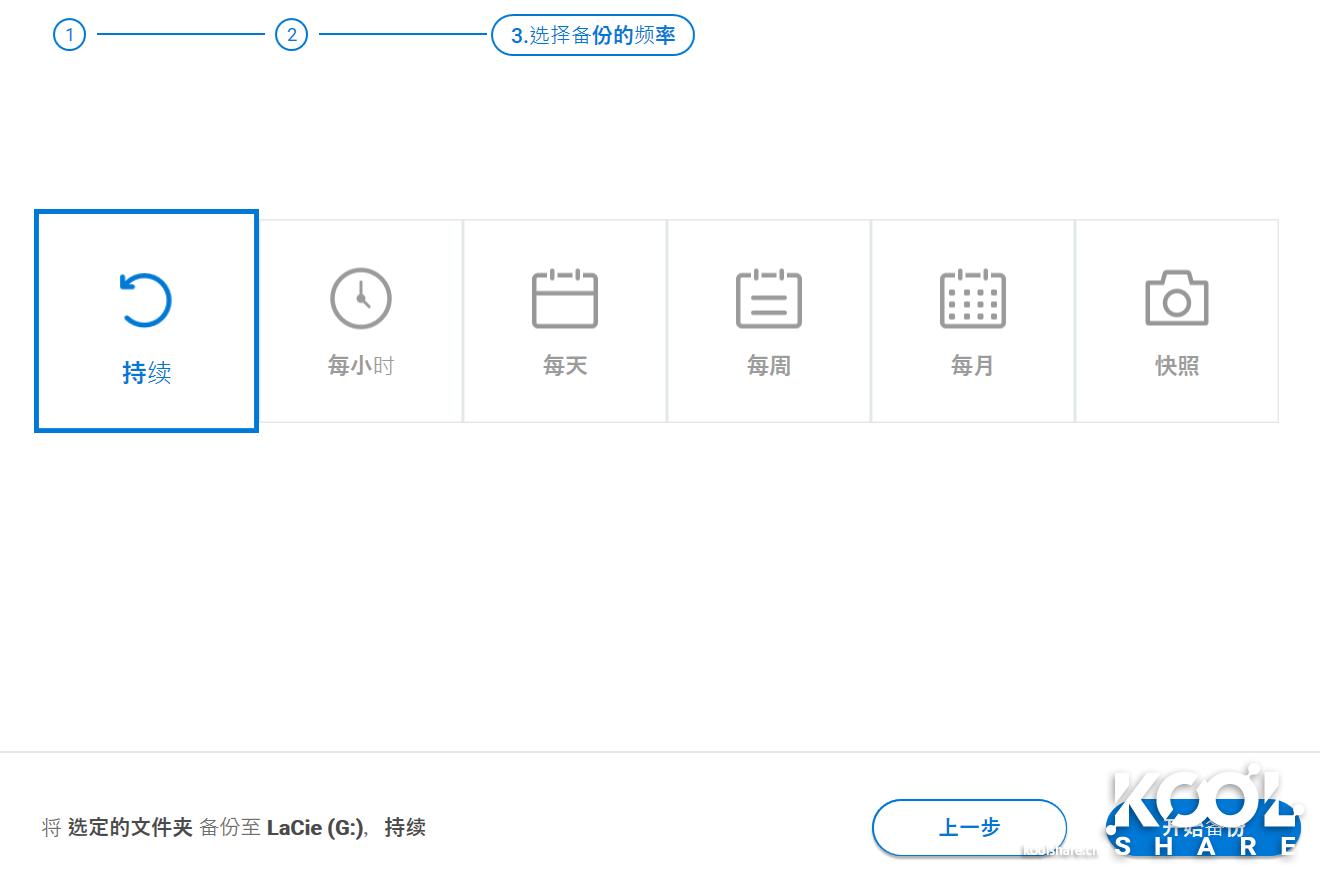
Task: Click the 每周 weekly calendar icon
Action: 769,297
